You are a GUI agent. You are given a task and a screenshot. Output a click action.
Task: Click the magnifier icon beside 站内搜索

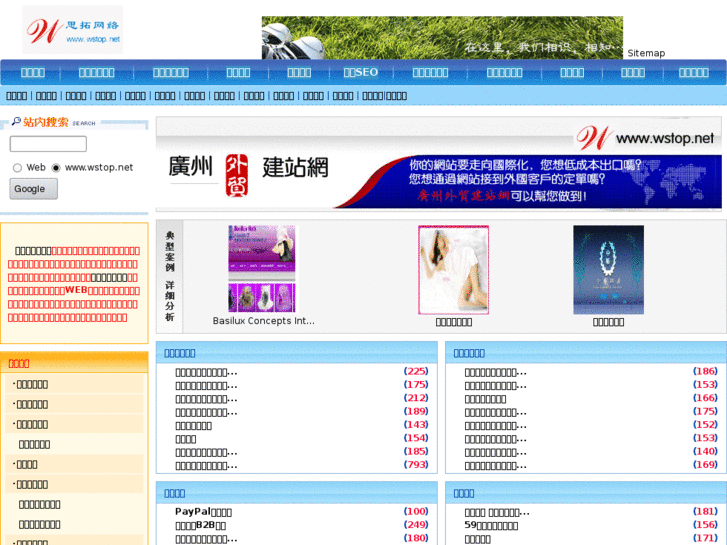(16, 122)
